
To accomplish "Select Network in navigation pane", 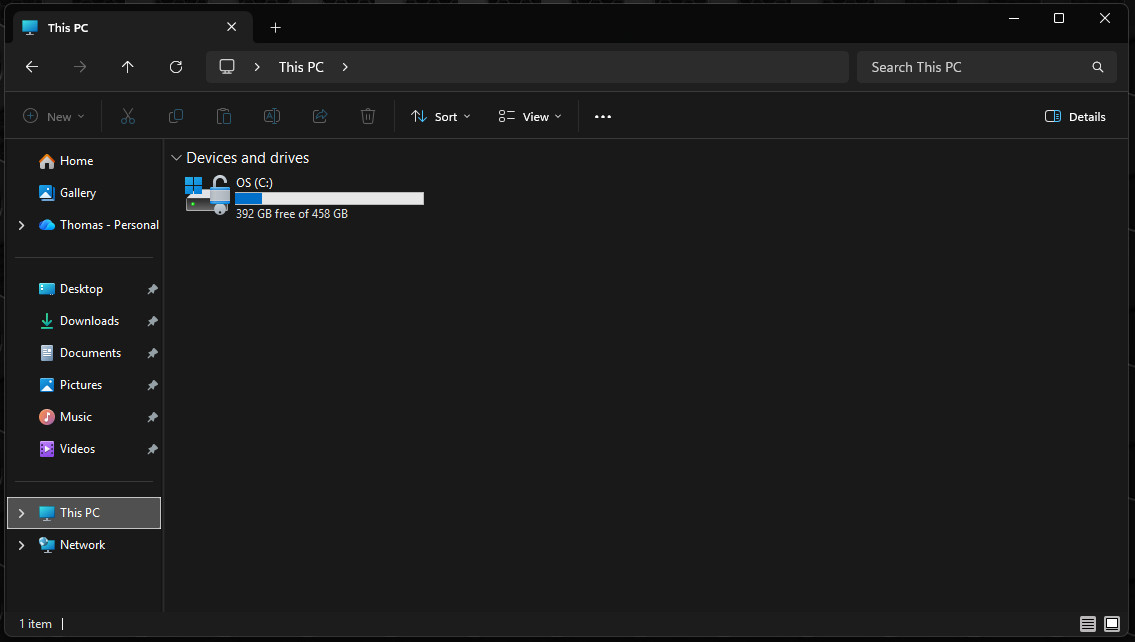I will tap(83, 545).
